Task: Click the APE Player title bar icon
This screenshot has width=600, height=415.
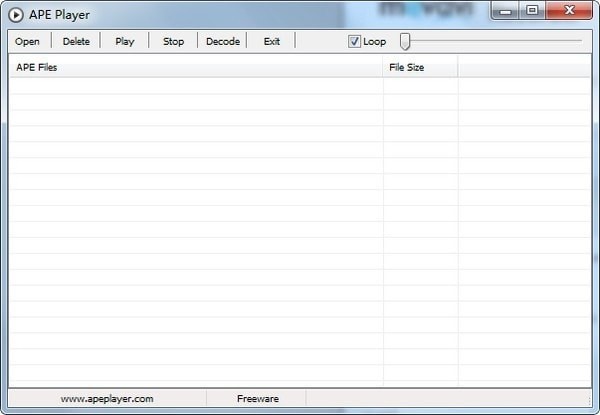Action: tap(16, 15)
